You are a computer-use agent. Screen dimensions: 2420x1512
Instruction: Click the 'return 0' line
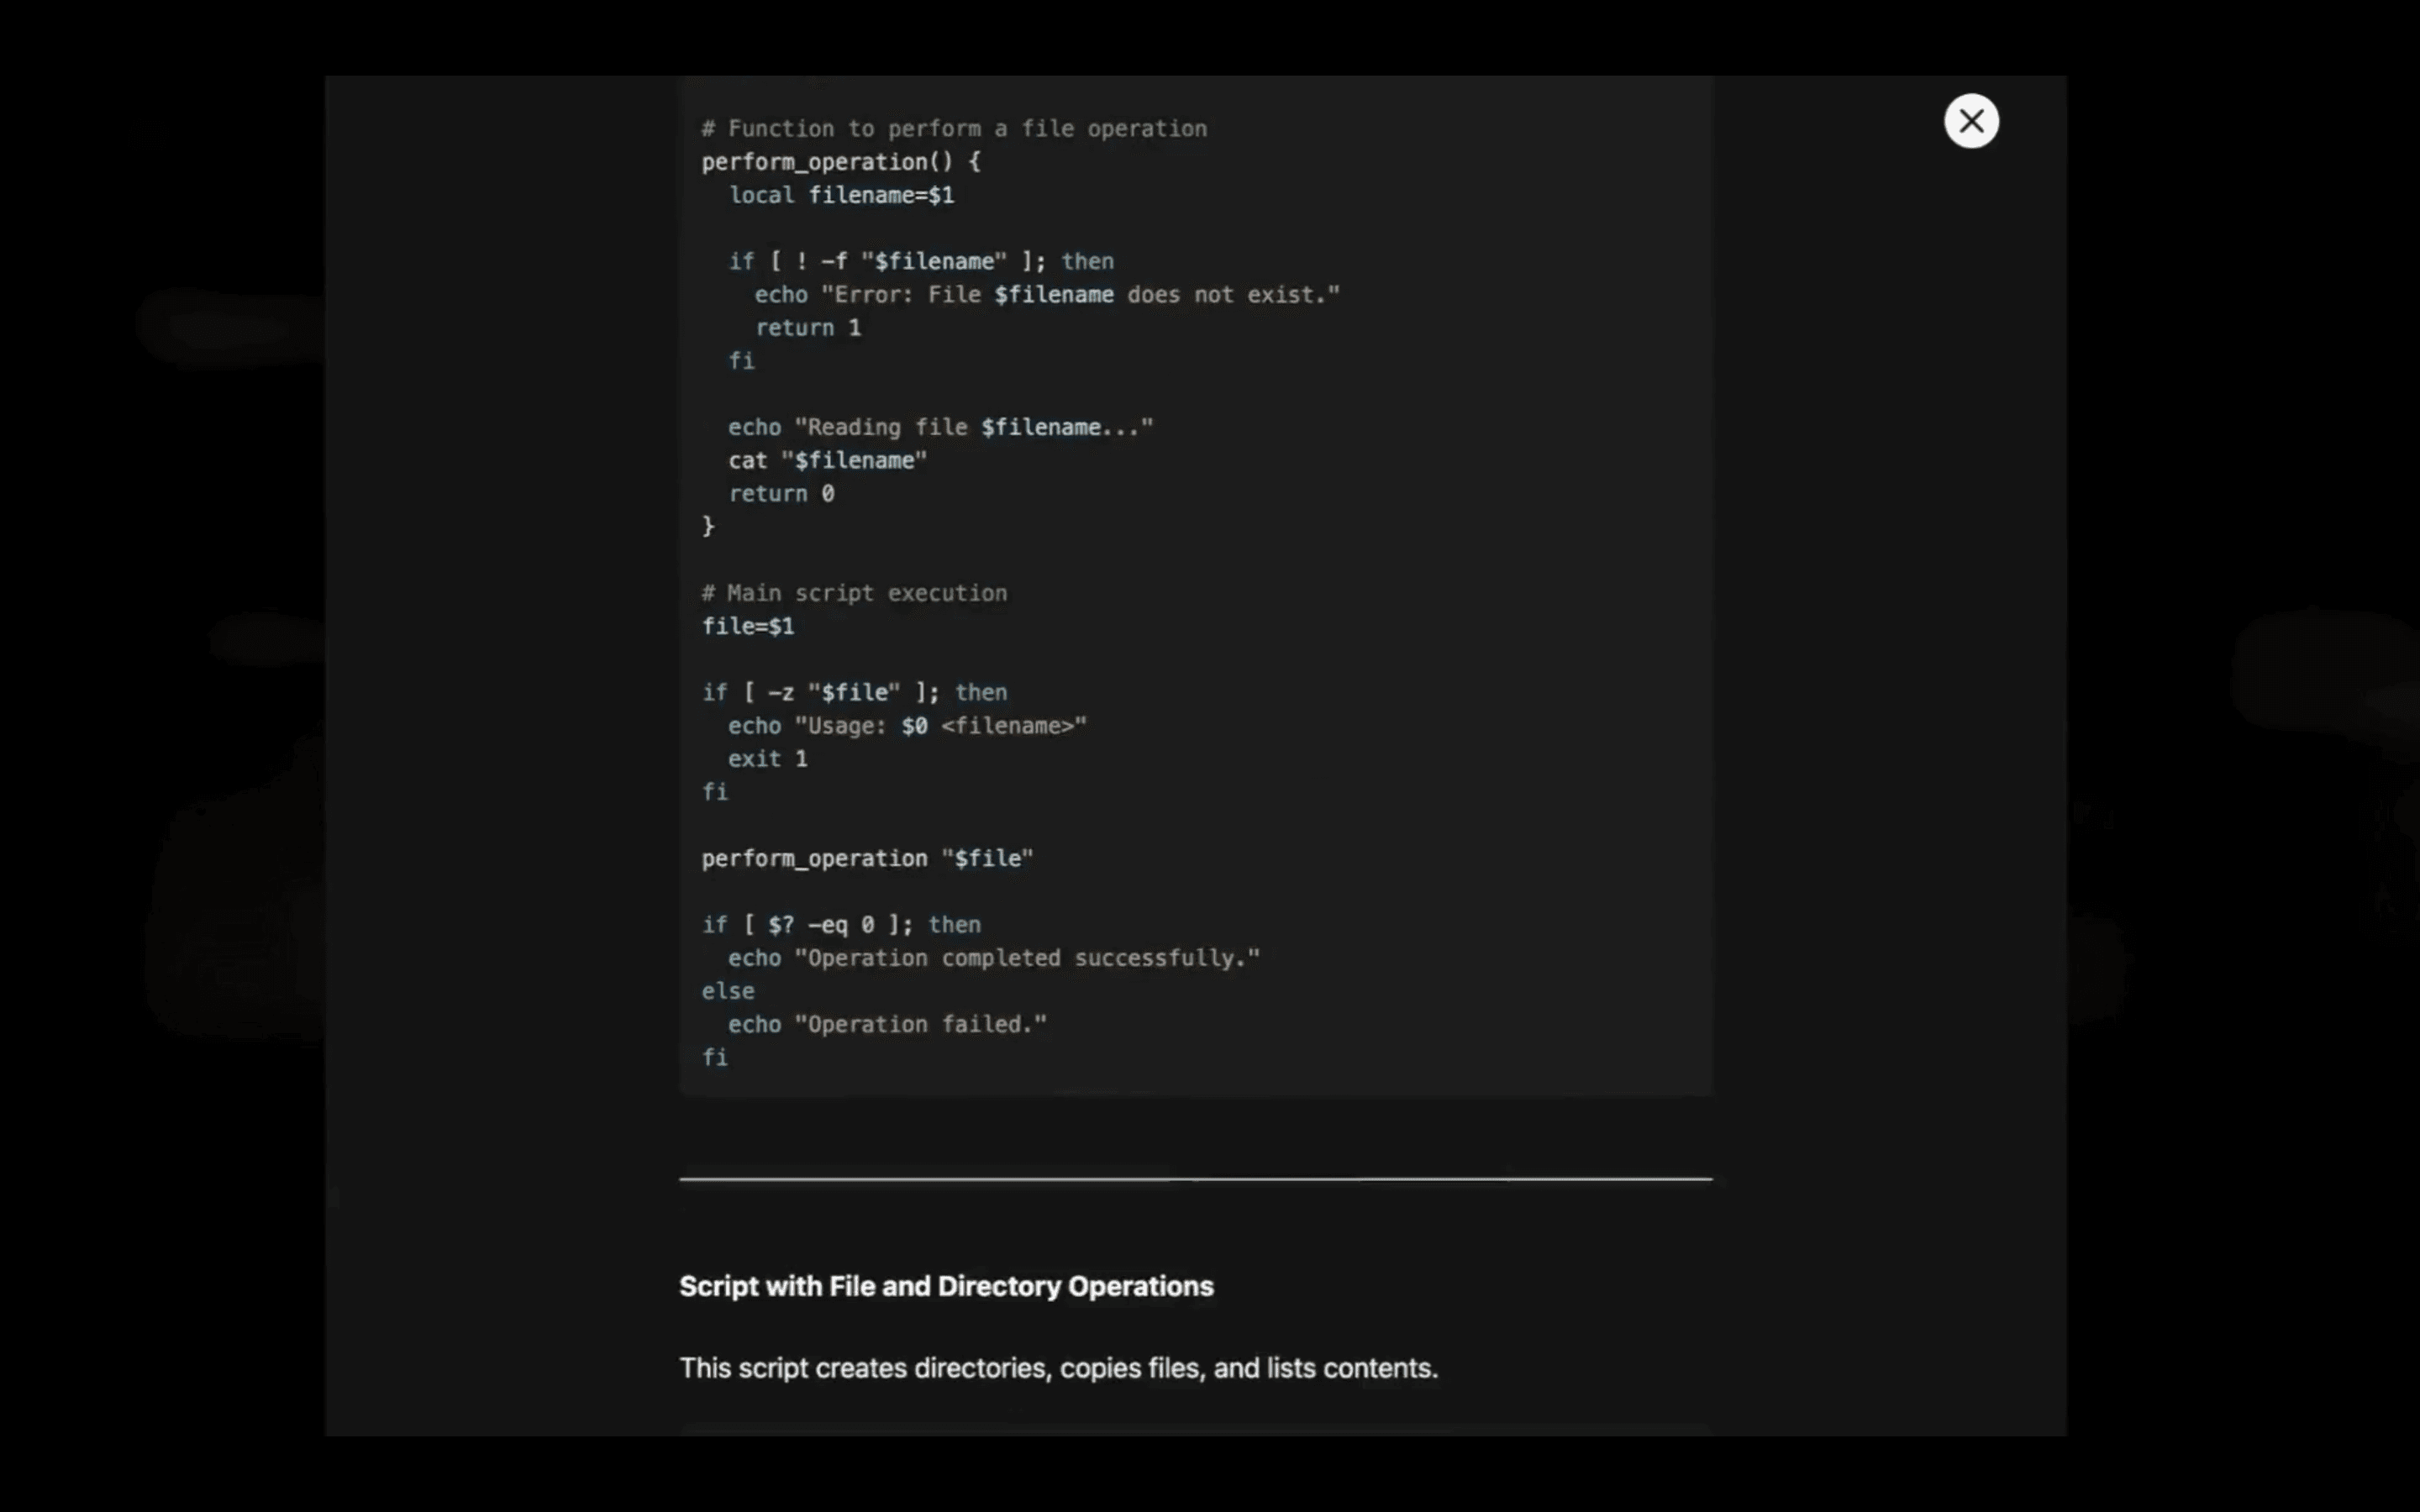click(x=780, y=494)
